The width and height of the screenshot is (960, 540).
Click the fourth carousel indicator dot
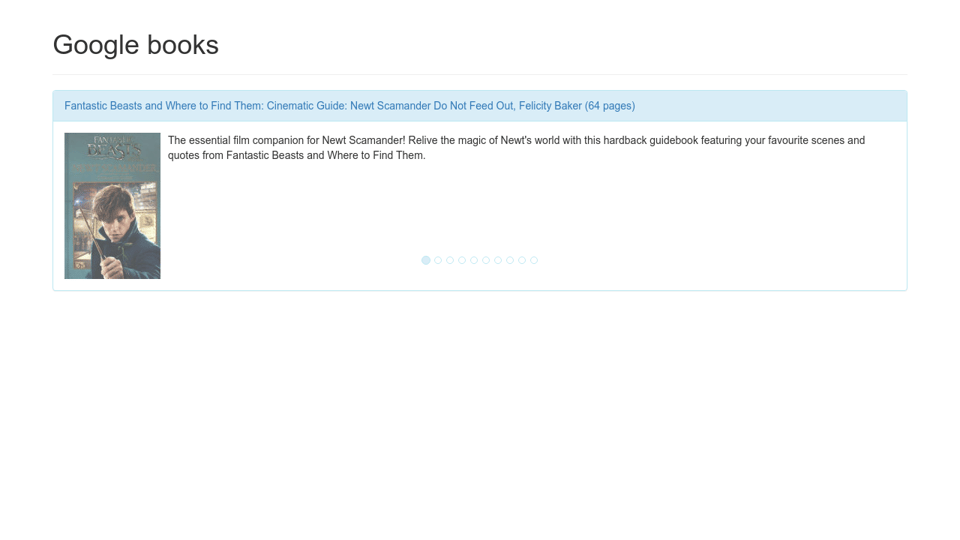pyautogui.click(x=462, y=260)
